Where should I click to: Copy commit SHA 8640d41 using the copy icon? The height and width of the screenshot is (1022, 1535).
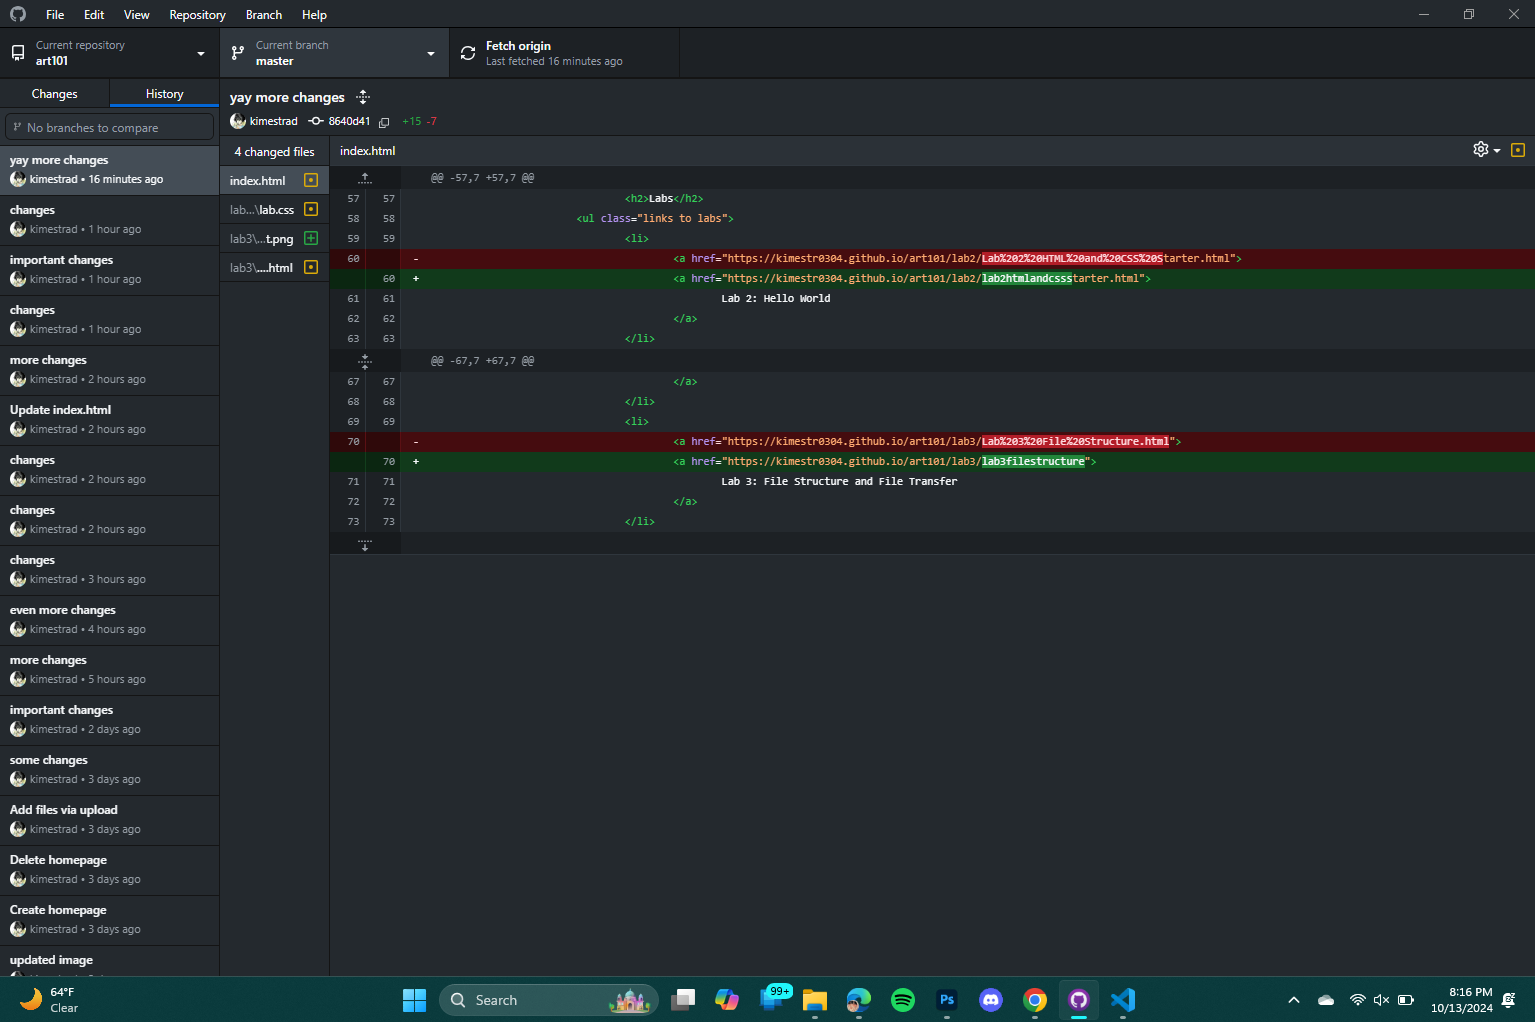(x=384, y=121)
